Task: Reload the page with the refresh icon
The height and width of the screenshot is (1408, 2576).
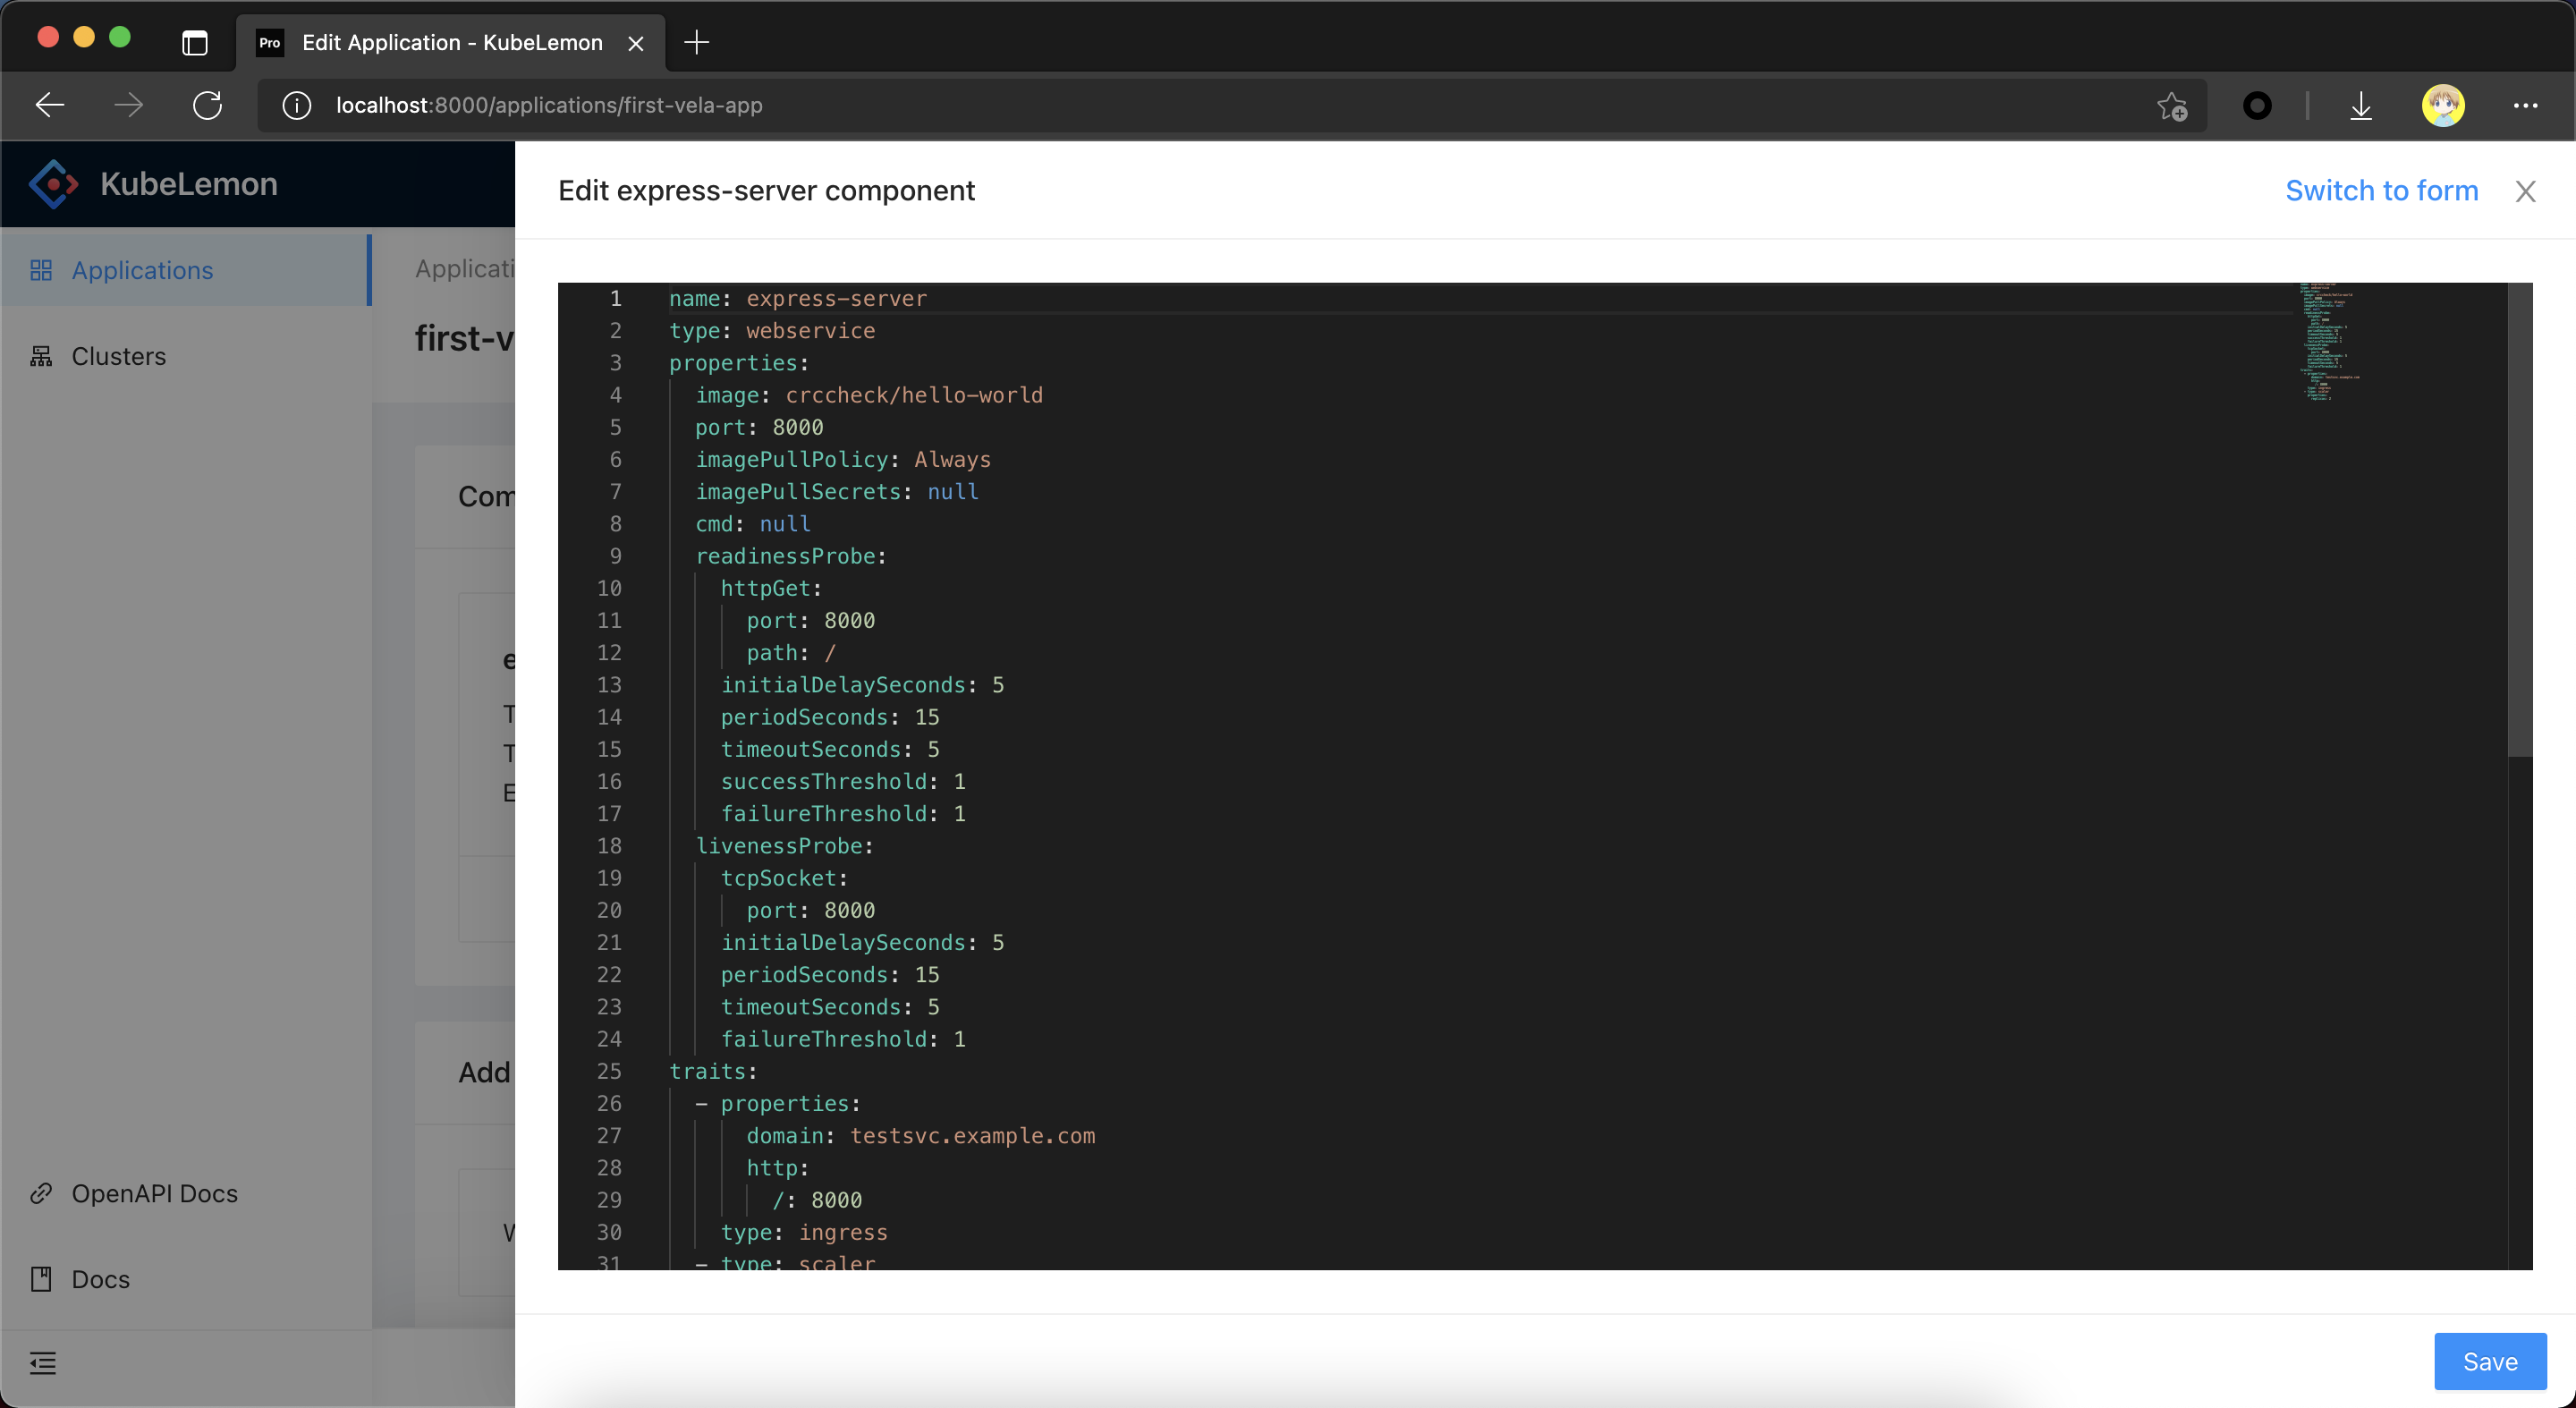Action: click(207, 105)
